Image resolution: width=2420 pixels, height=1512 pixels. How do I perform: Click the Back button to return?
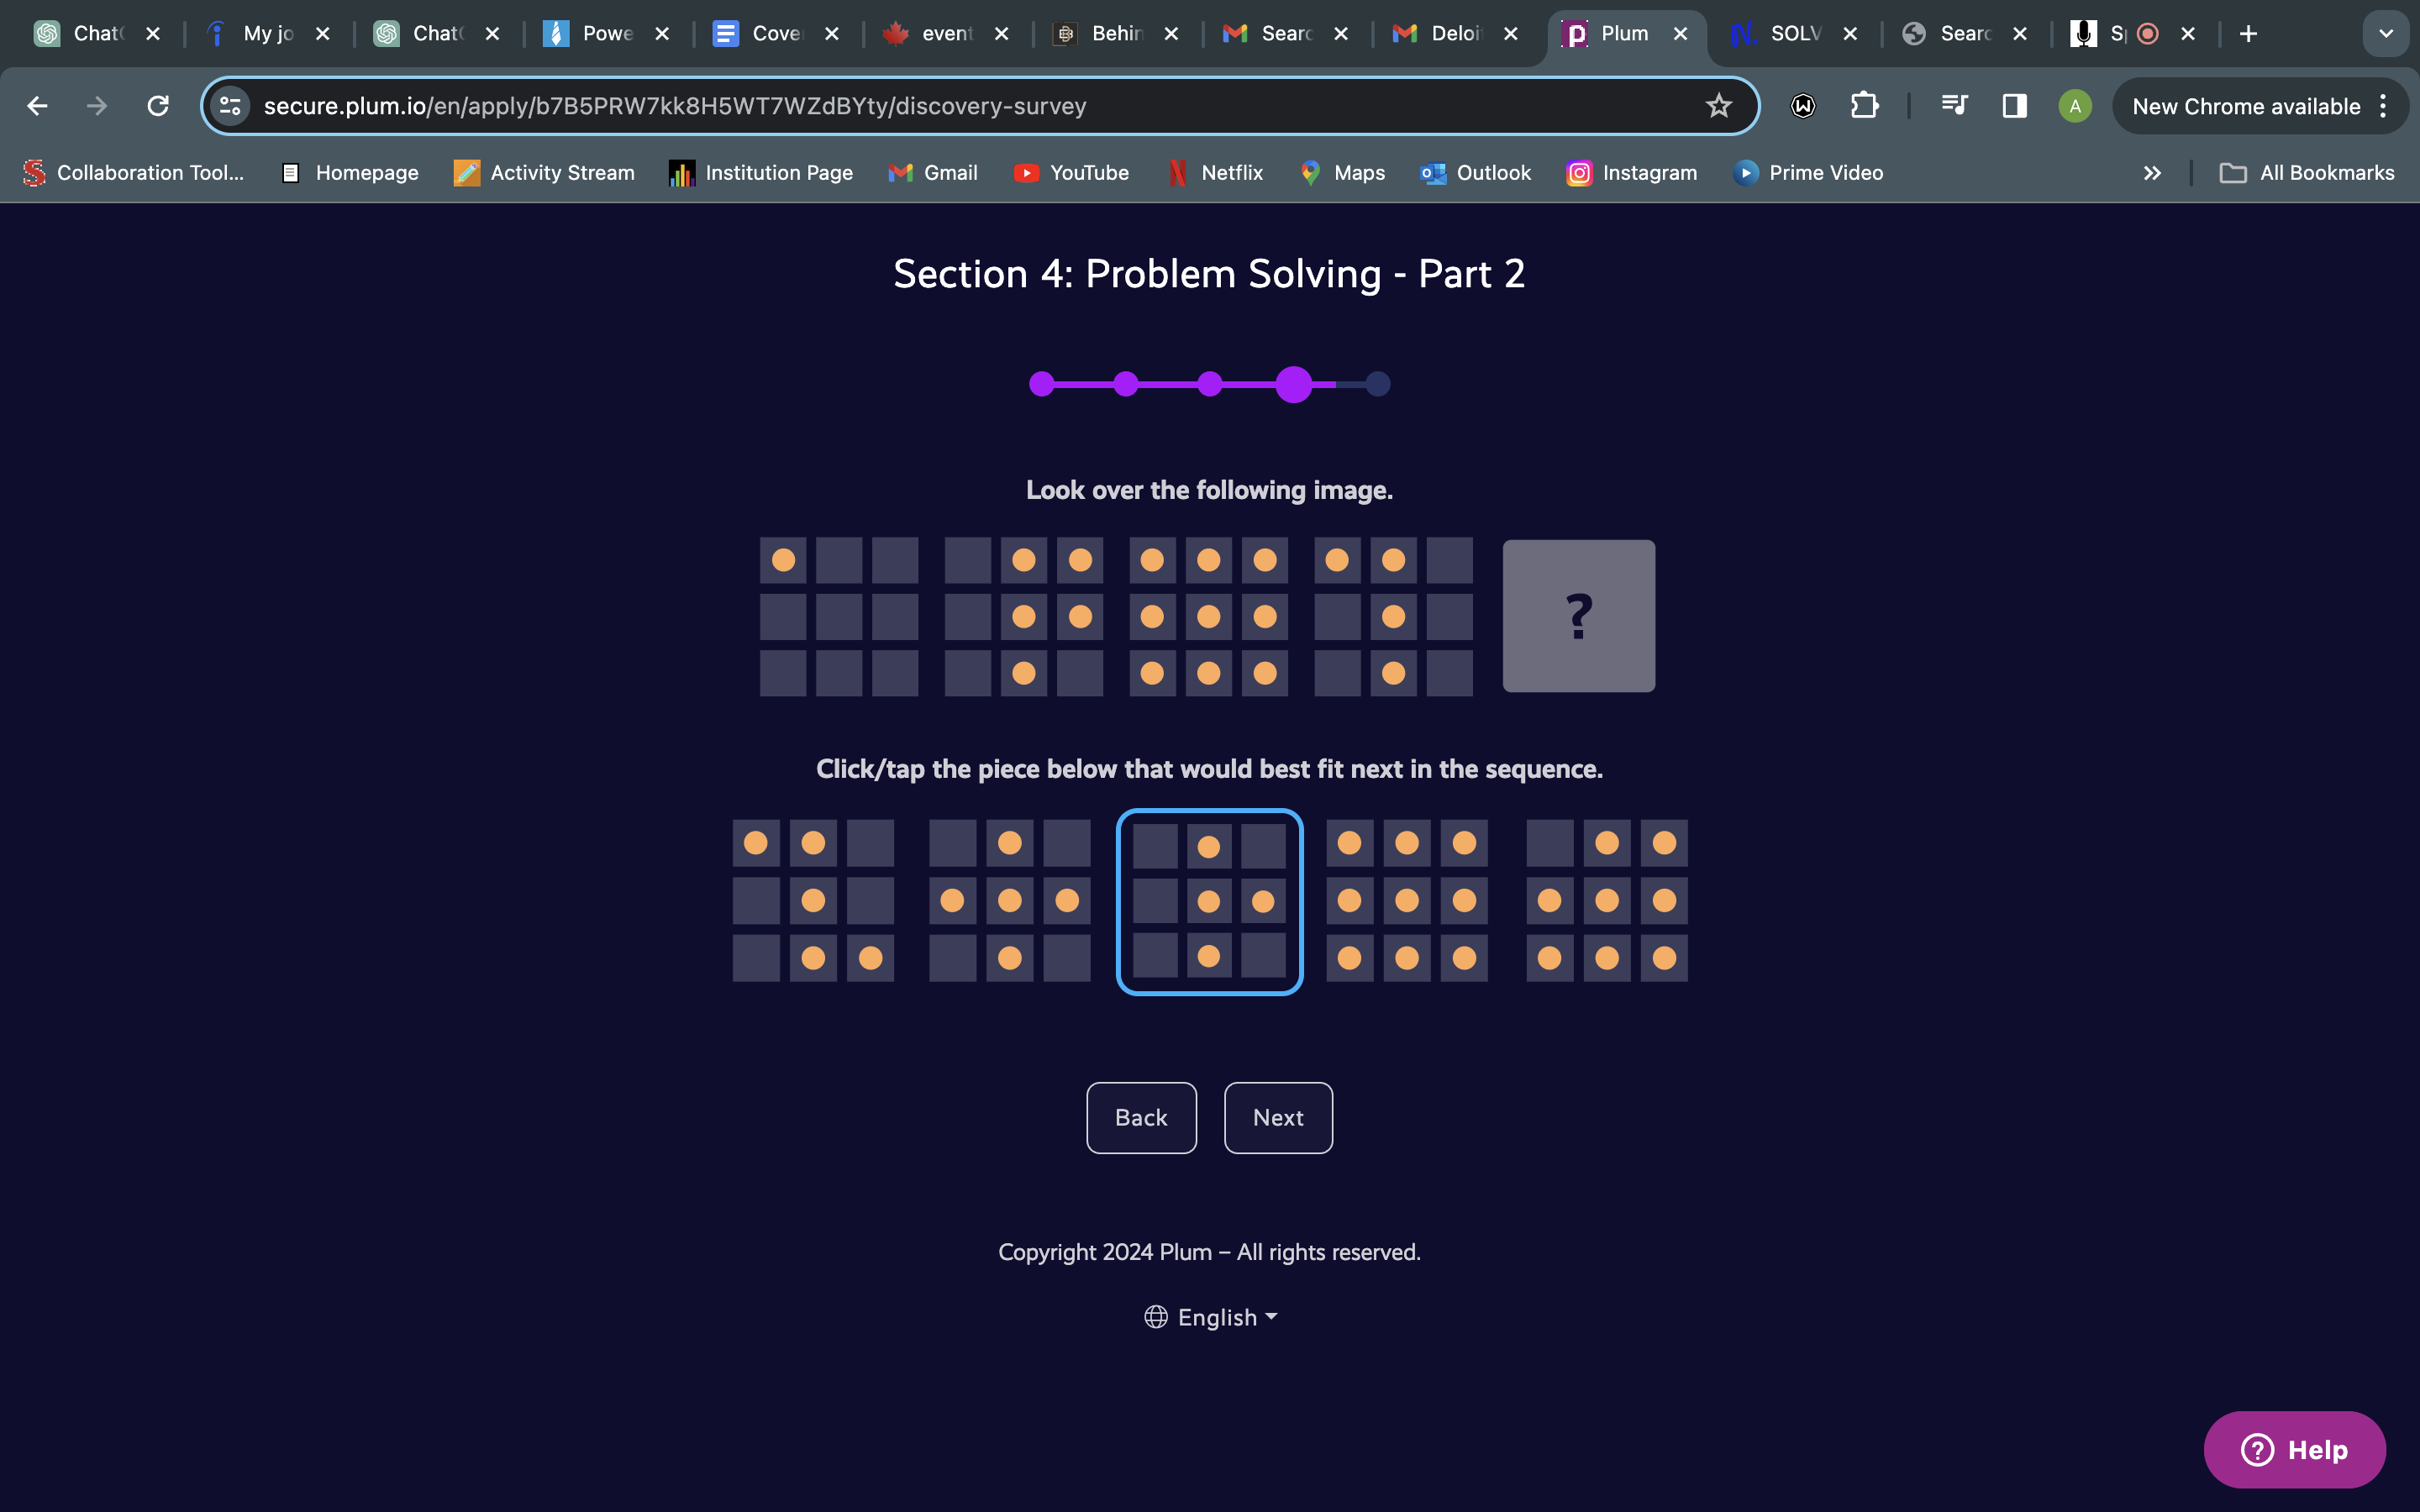click(1141, 1116)
